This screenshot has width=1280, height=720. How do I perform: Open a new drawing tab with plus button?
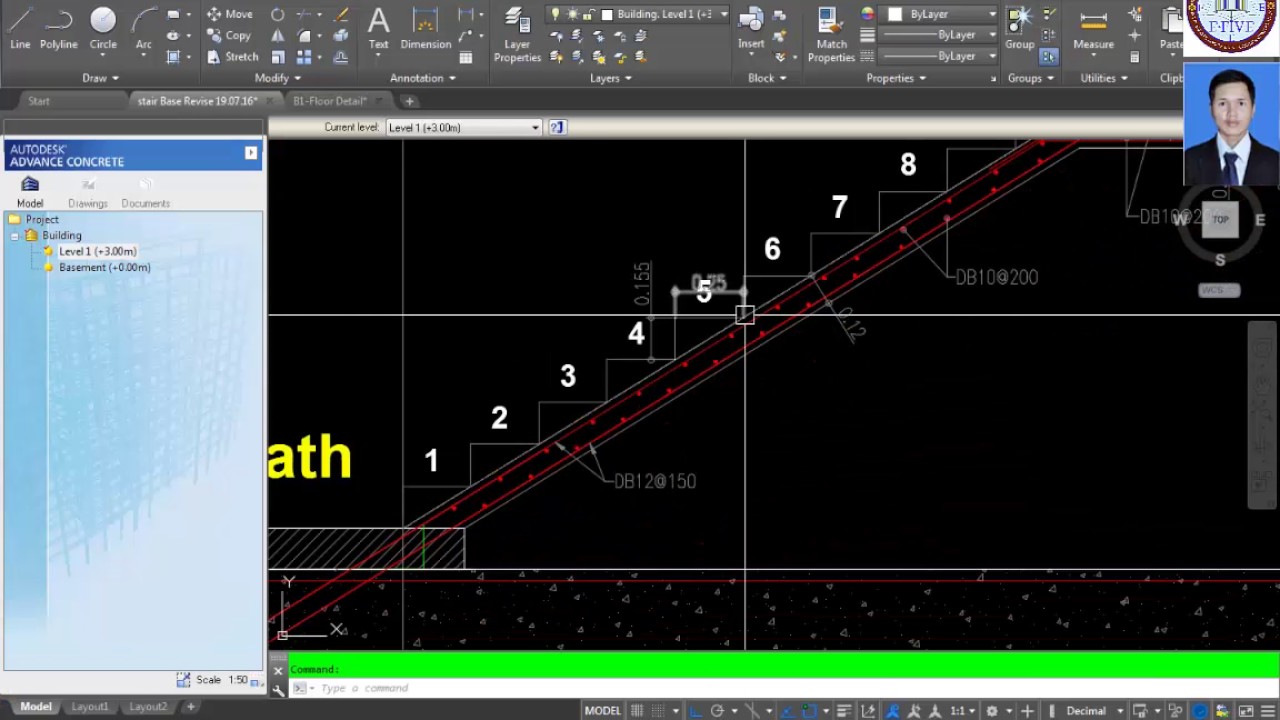point(409,101)
